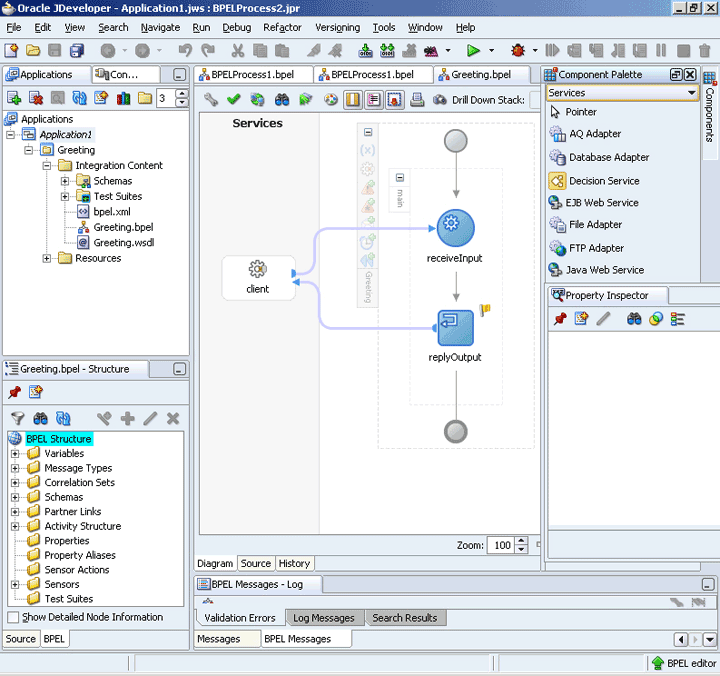
Task: Click the filter funnel icon in Structure pane
Action: point(17,418)
